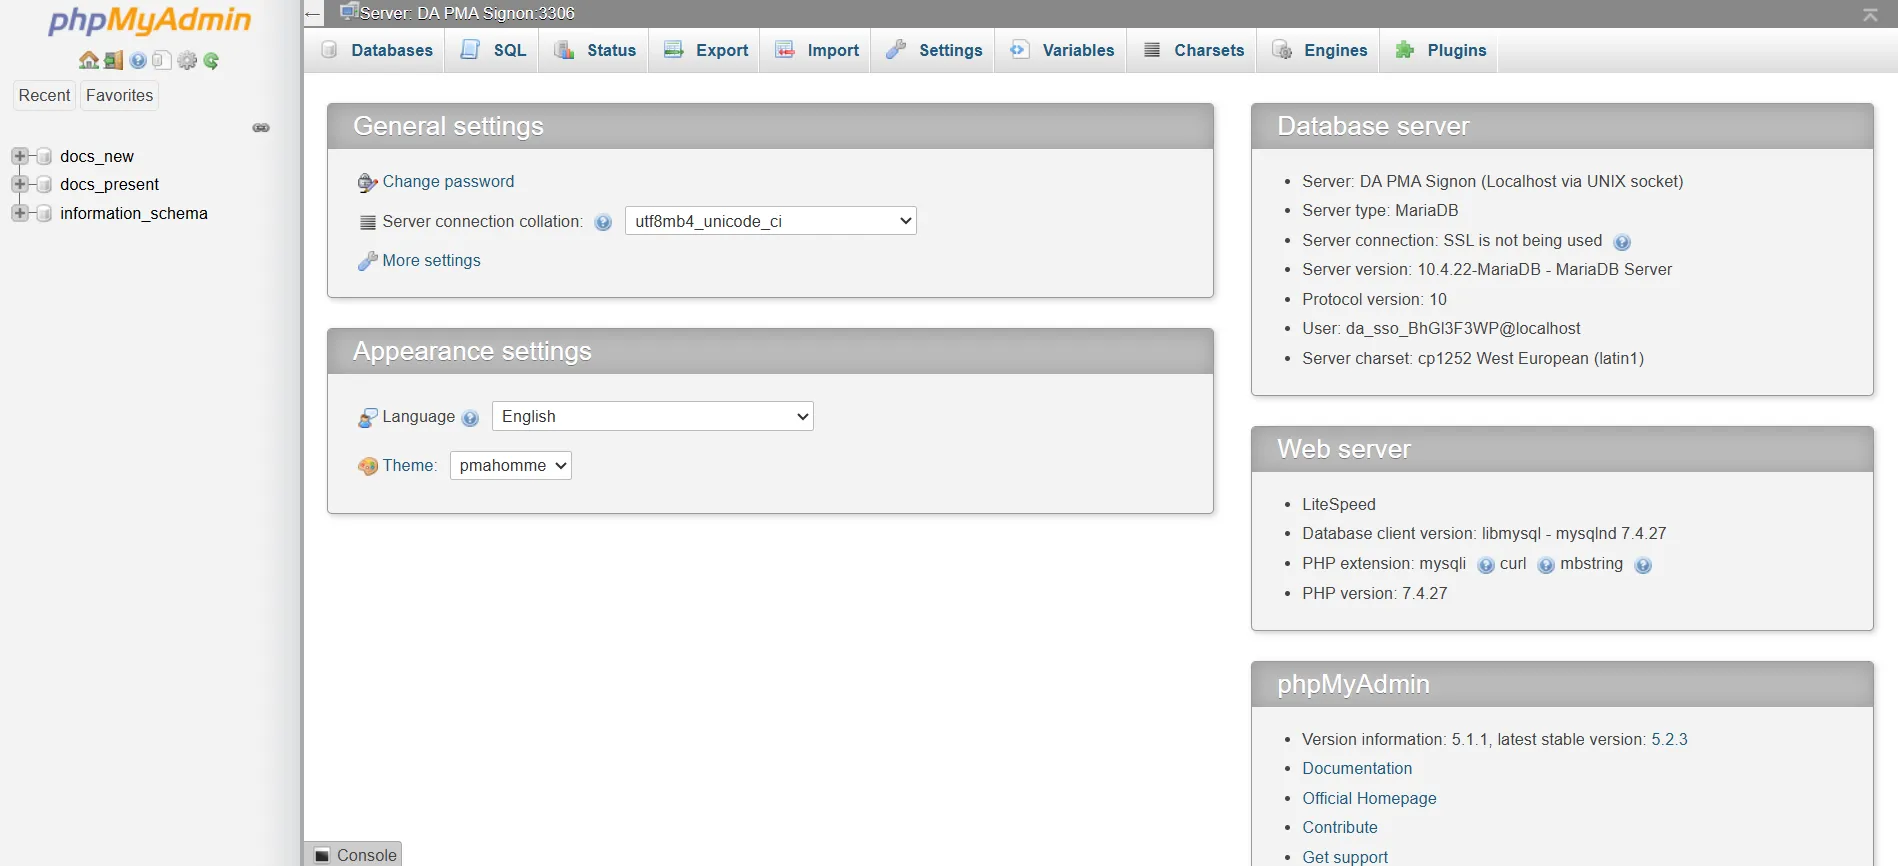Open the server connection collation dropdown
1898x866 pixels.
click(771, 221)
